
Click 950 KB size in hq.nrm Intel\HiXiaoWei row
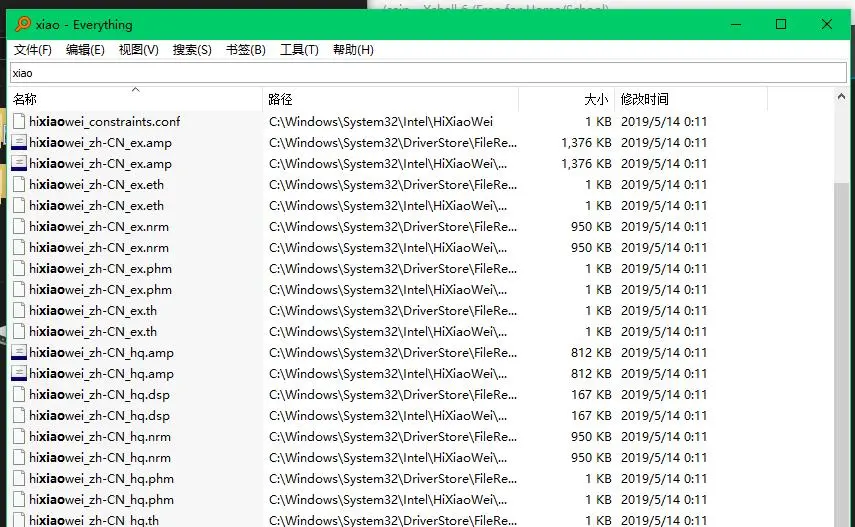pos(591,458)
